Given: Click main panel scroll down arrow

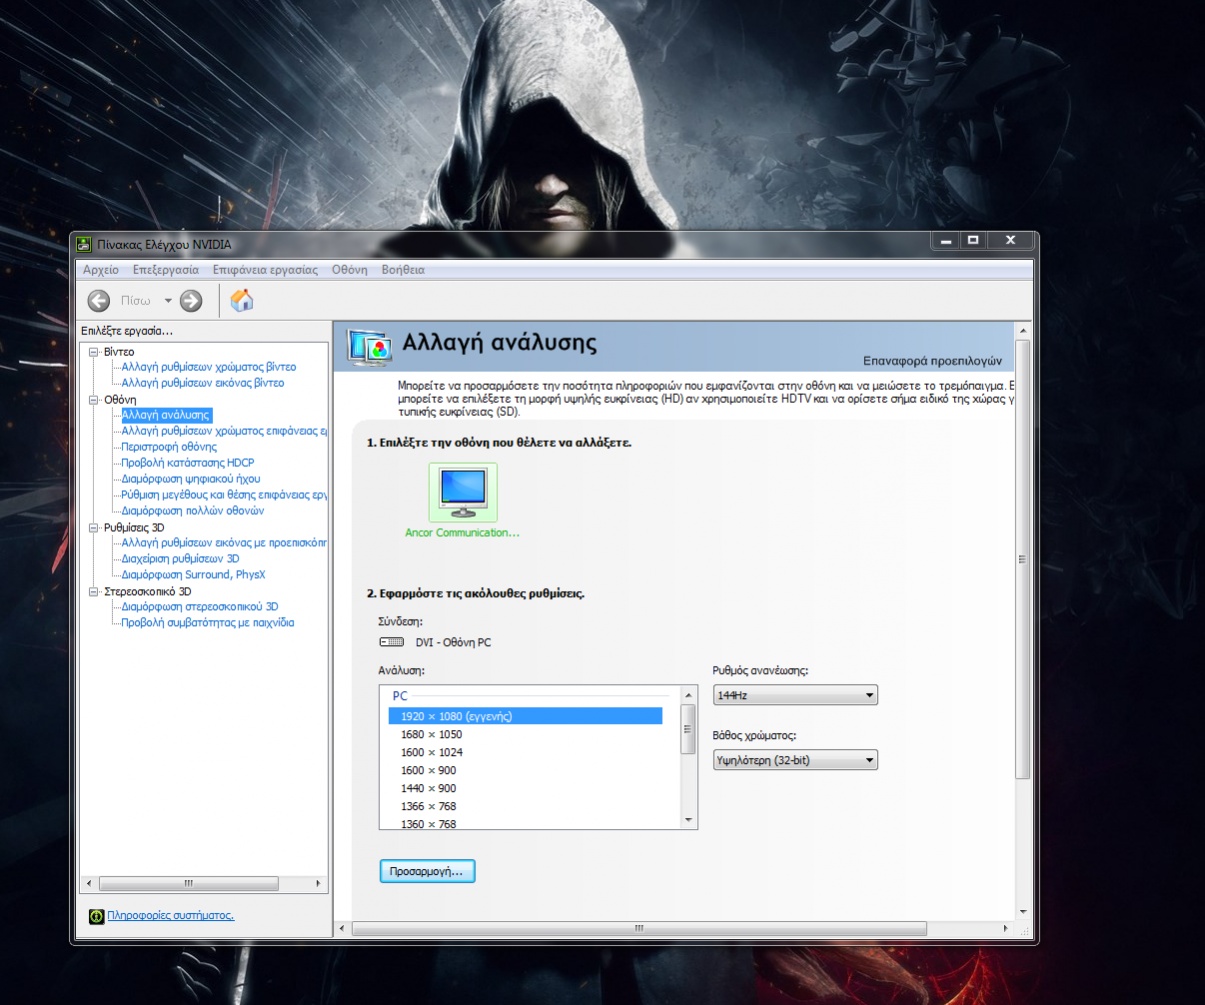Looking at the screenshot, I should click(x=1022, y=911).
